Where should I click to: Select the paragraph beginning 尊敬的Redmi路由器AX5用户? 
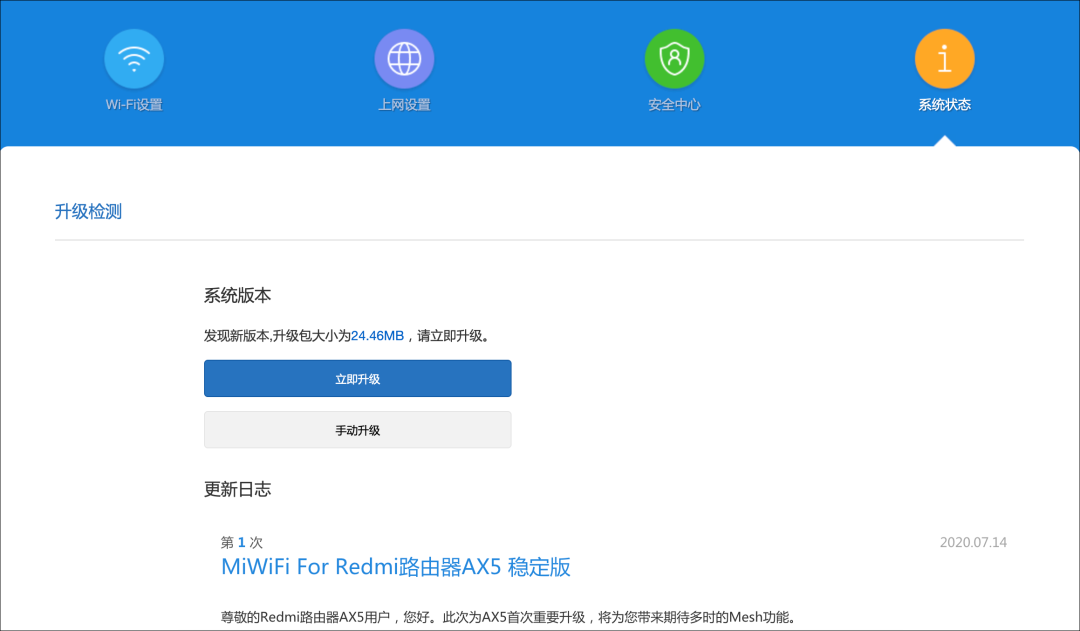coord(508,617)
